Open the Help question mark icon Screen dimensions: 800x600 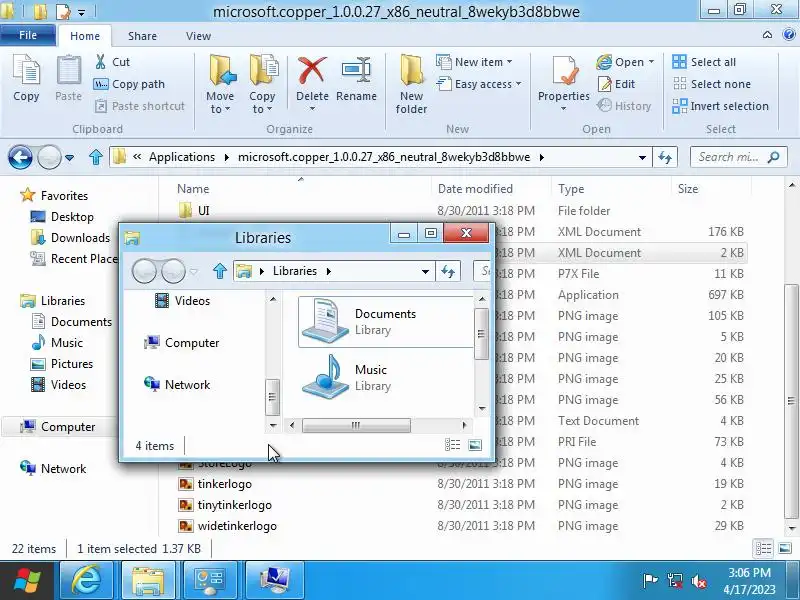tap(789, 35)
